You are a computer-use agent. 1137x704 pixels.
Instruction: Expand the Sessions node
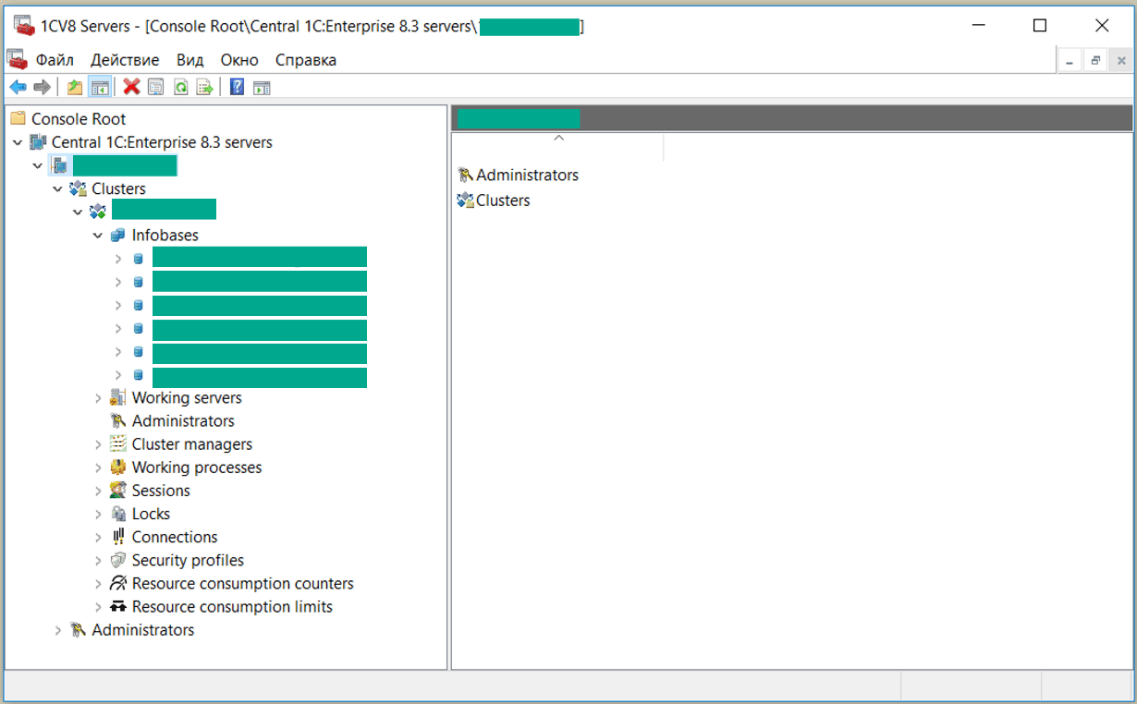coord(98,491)
